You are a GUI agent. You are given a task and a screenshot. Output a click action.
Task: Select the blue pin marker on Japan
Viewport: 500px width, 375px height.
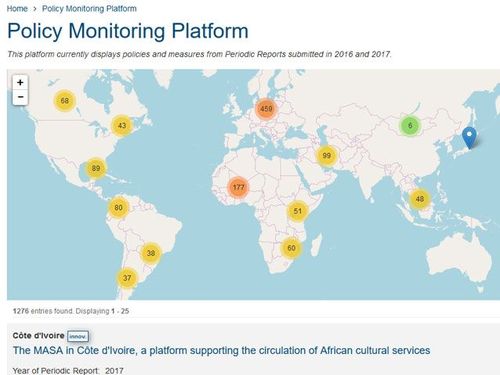point(469,137)
